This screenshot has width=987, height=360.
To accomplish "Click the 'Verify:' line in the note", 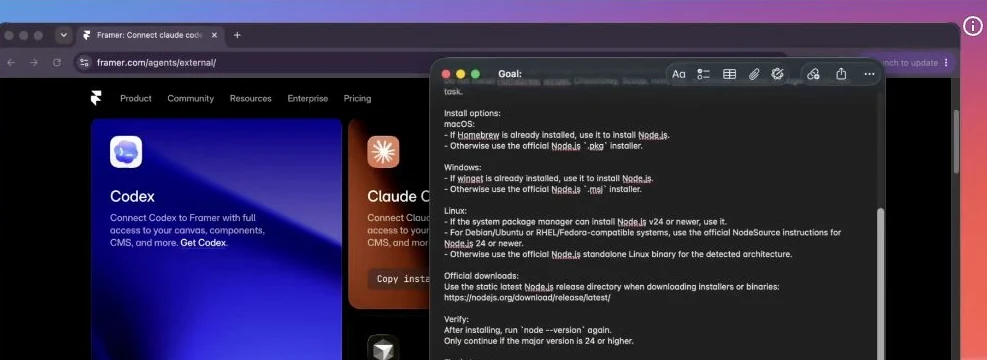I will pos(456,319).
